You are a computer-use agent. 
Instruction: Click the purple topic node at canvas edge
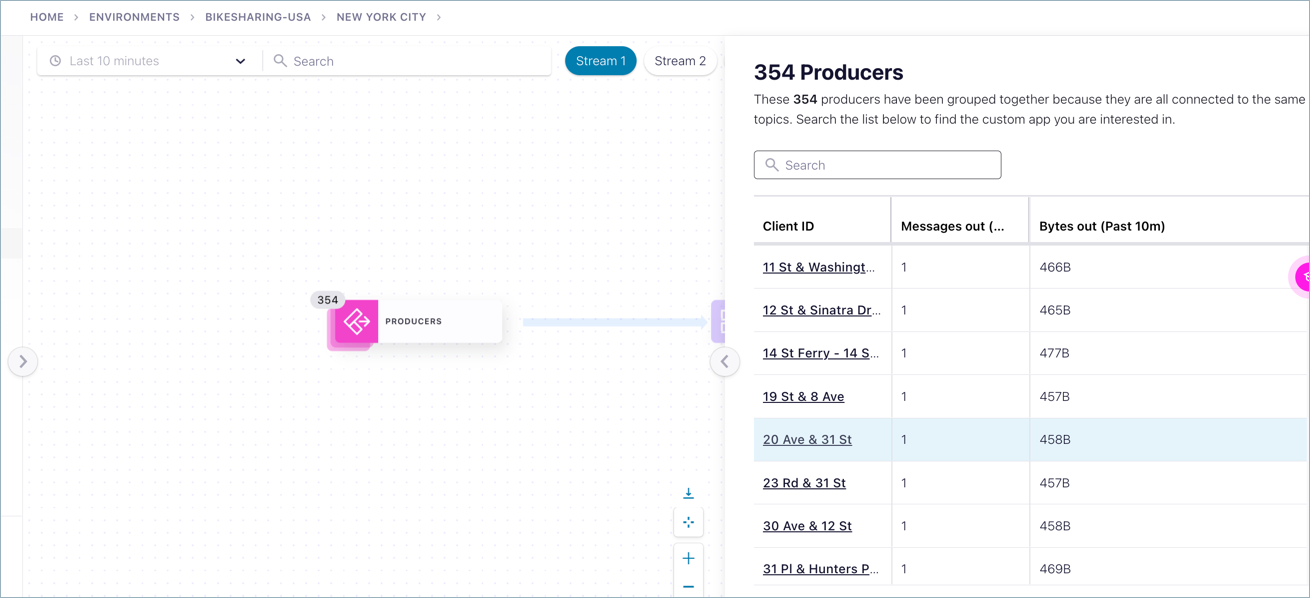(718, 321)
